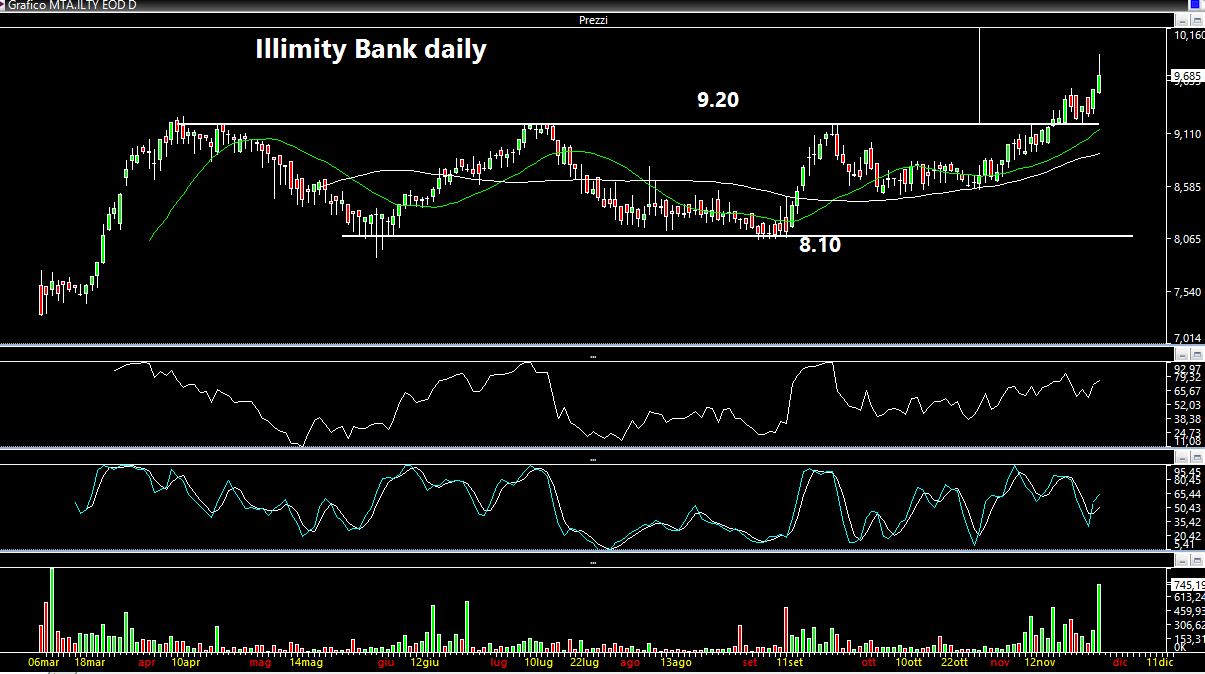Maximize the RSI oscillator panel below prices

(1197, 355)
